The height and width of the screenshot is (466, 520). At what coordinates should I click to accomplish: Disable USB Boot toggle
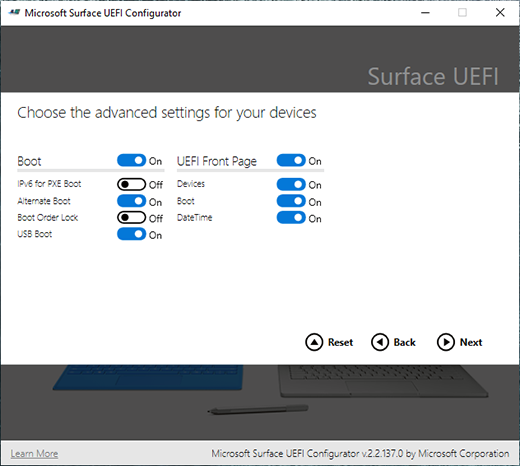[x=131, y=234]
